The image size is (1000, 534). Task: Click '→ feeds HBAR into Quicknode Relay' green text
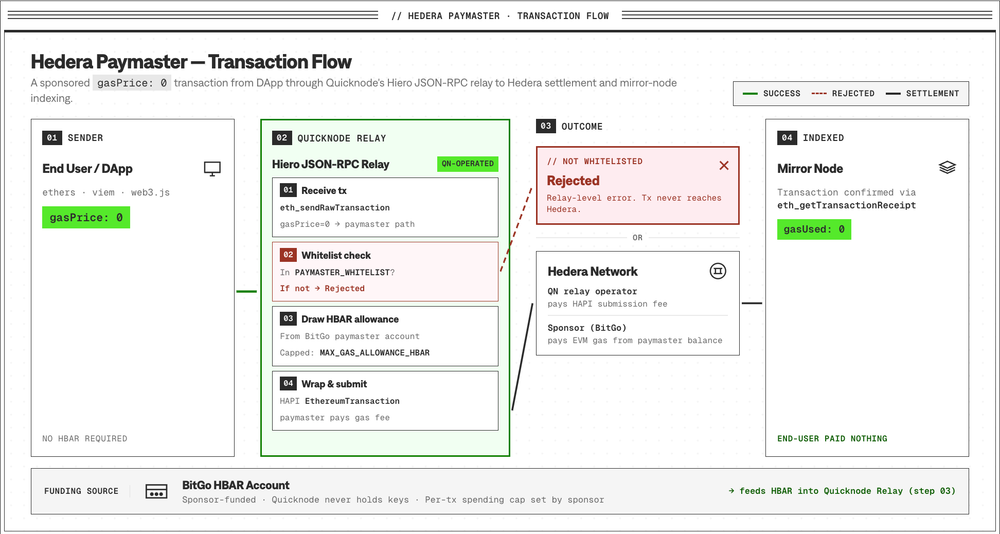842,491
